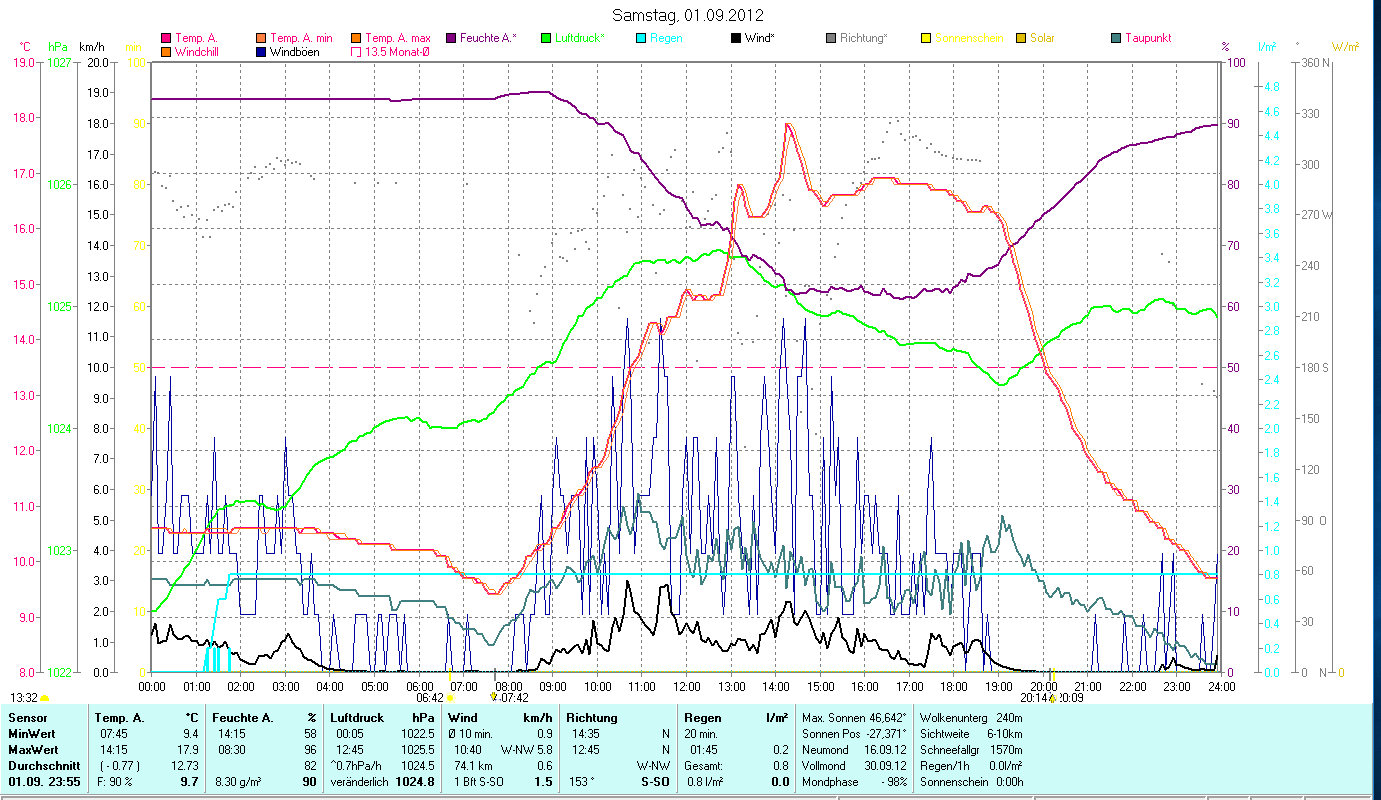This screenshot has width=1381, height=800.
Task: Click the MaxWert row label
Action: [33, 750]
